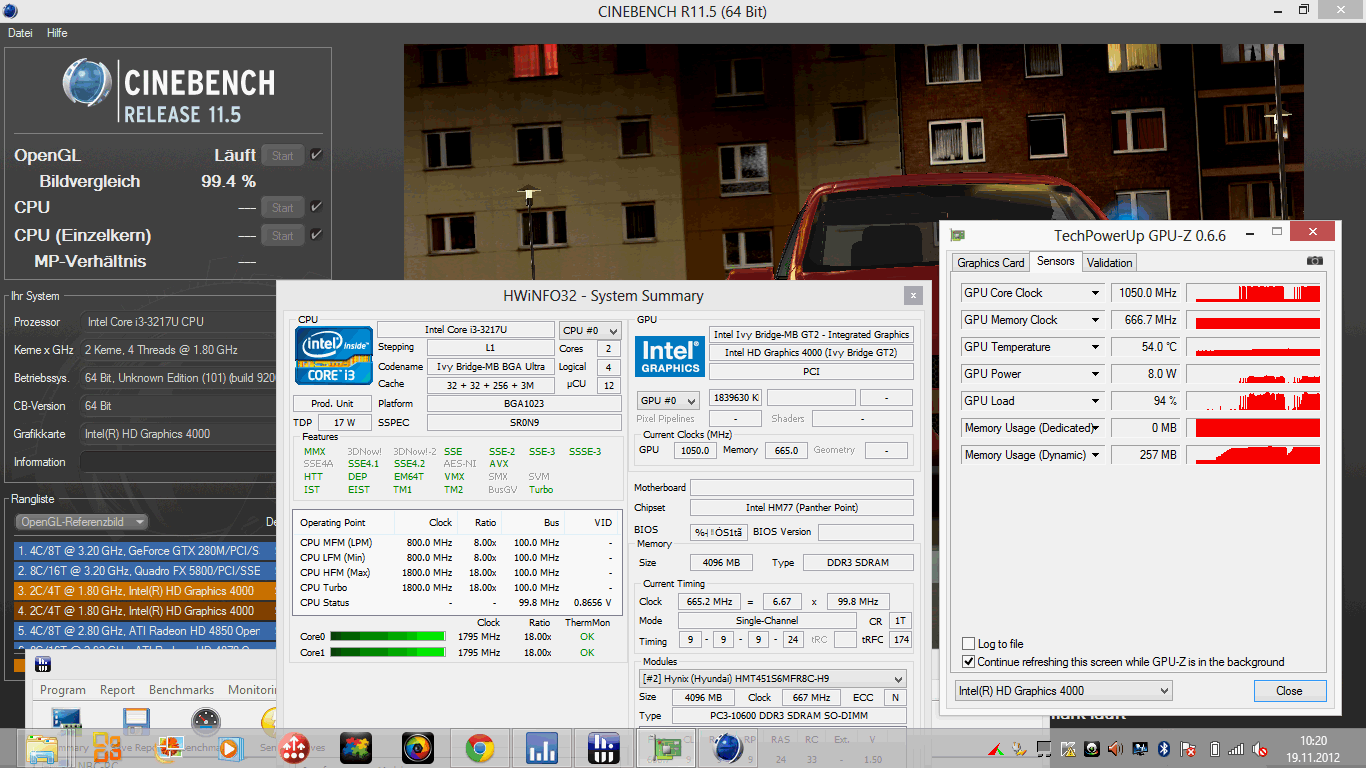Click the Close button in GPU-Z

pyautogui.click(x=1290, y=691)
